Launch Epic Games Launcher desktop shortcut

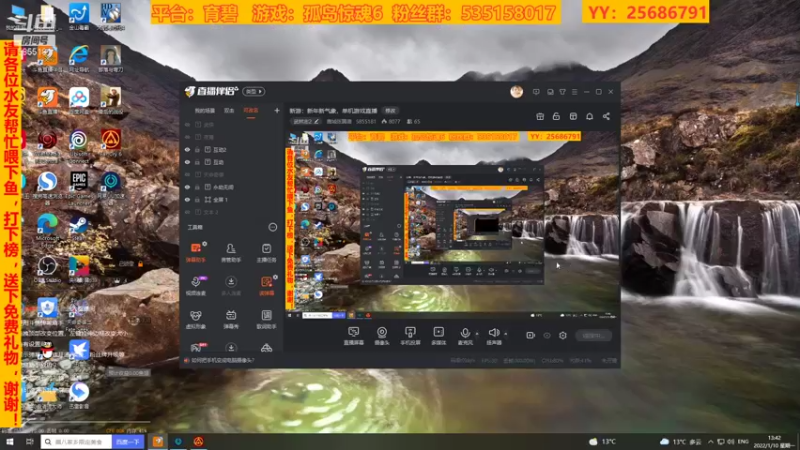coord(79,185)
